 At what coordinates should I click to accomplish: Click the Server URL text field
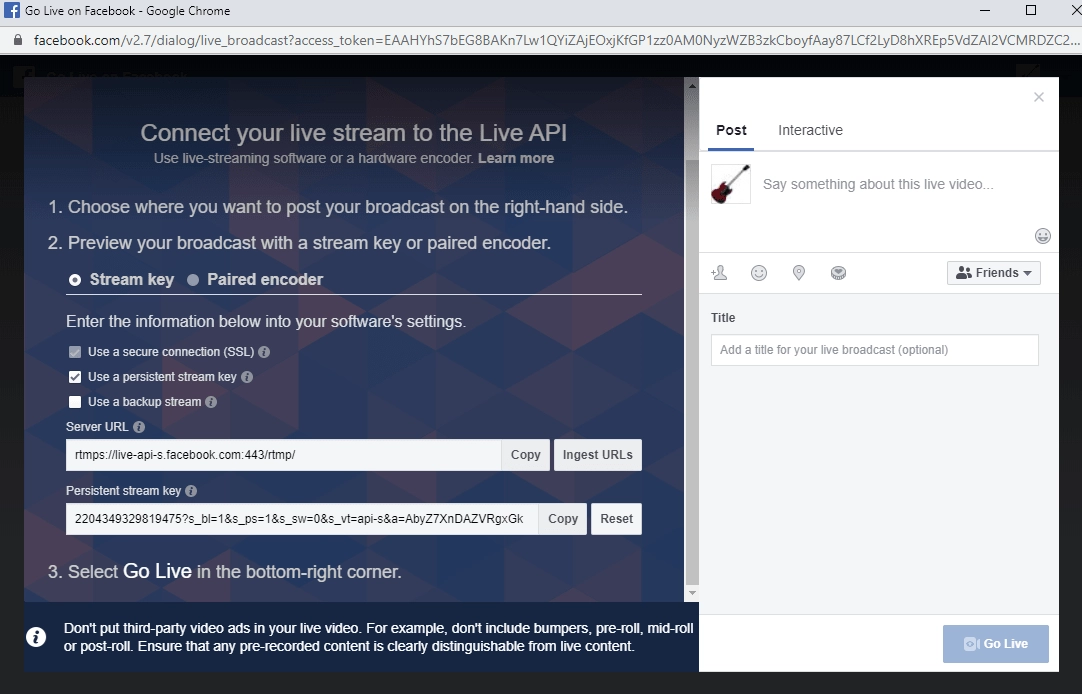pos(284,455)
